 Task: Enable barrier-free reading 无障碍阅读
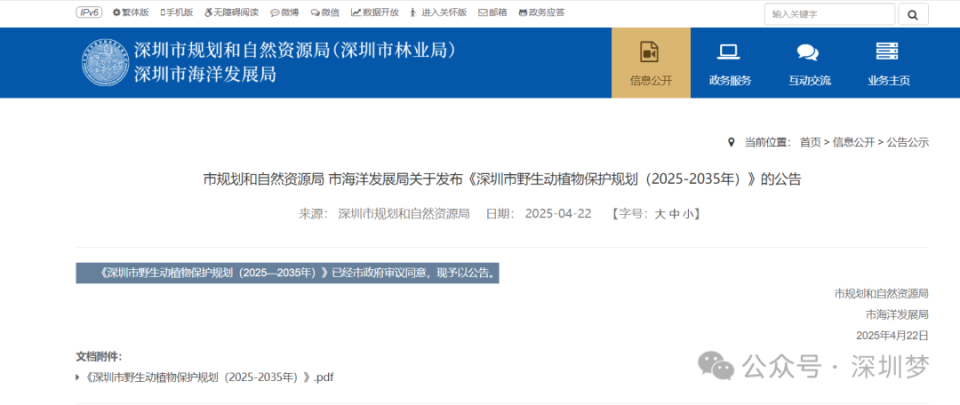(x=231, y=12)
